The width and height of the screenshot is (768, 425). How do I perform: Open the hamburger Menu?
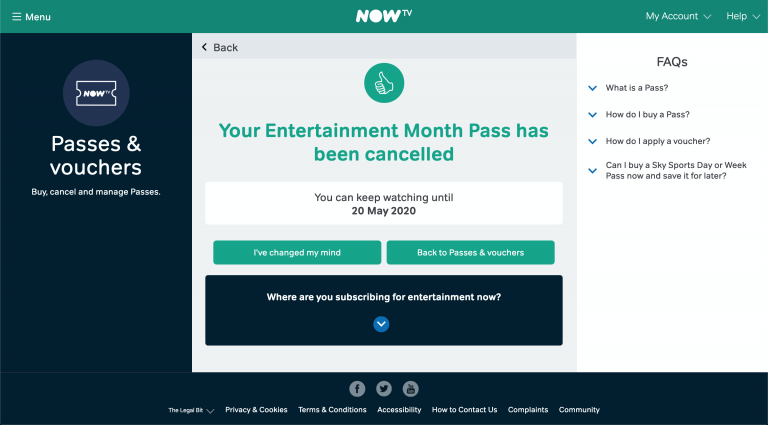point(31,17)
